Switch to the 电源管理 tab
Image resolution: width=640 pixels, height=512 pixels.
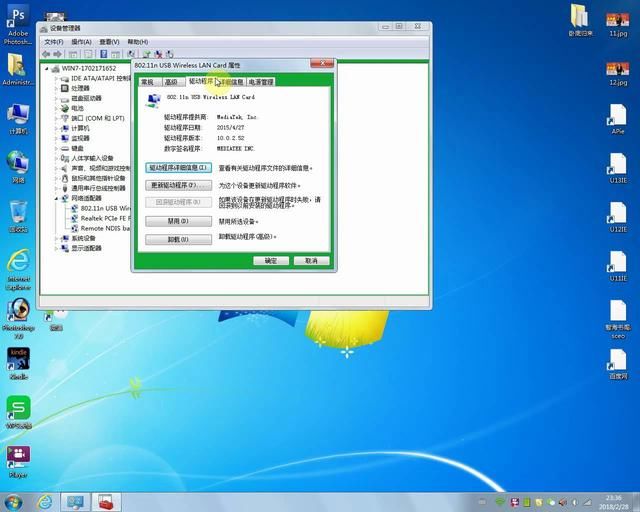(x=260, y=82)
